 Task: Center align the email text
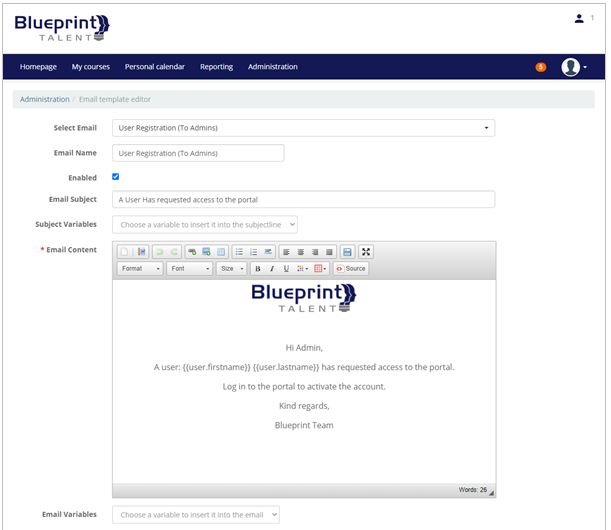pyautogui.click(x=300, y=252)
